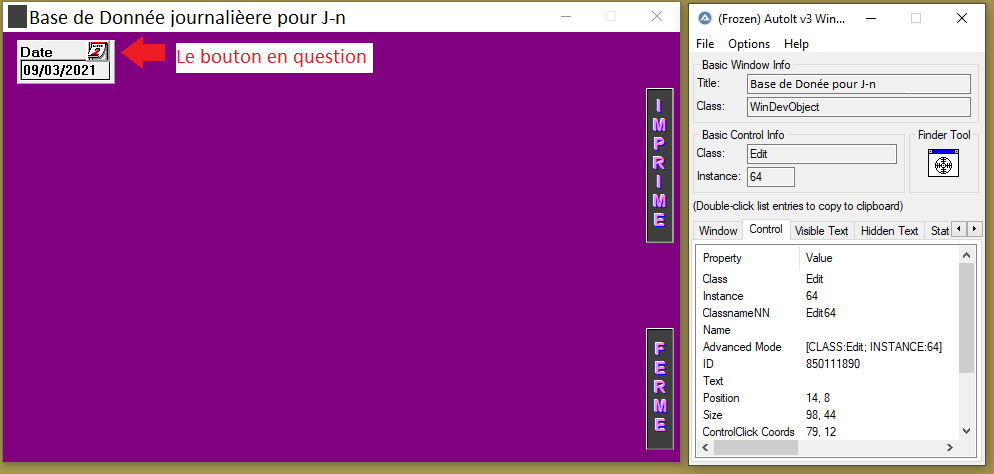The height and width of the screenshot is (474, 994).
Task: Maximize the AutoIt Window Info window
Action: tap(915, 18)
